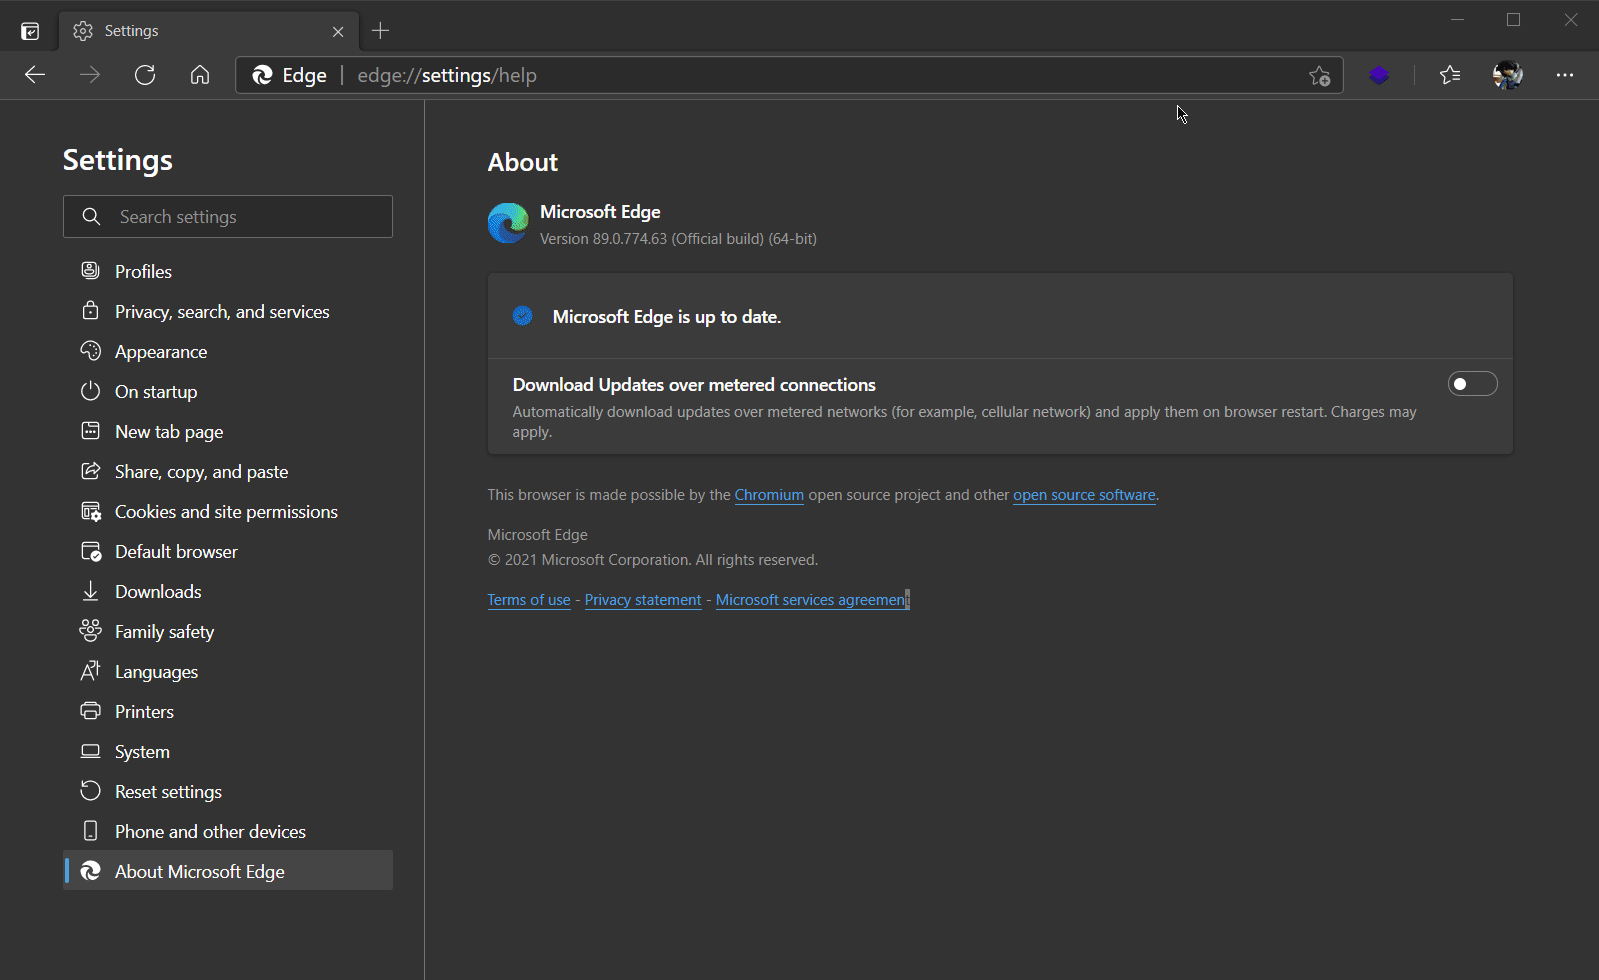The width and height of the screenshot is (1599, 980).
Task: Select Reset settings in the sidebar
Action: (228, 791)
